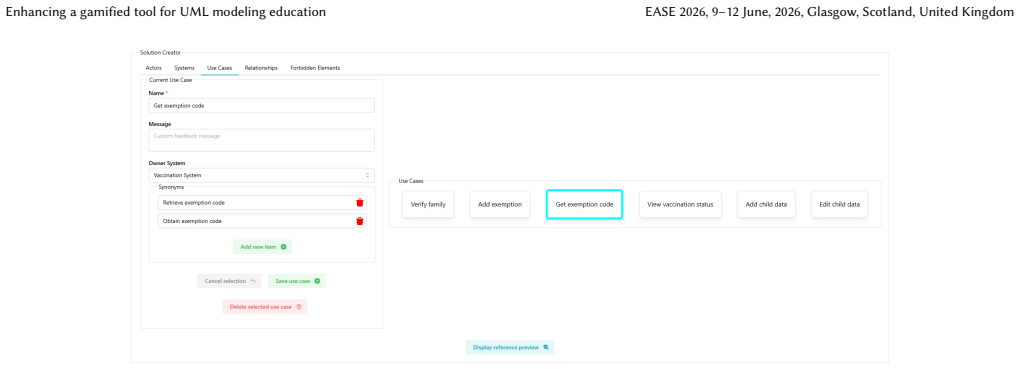Click the custom feedback Message field
This screenshot has width=1020, height=369.
click(262, 141)
